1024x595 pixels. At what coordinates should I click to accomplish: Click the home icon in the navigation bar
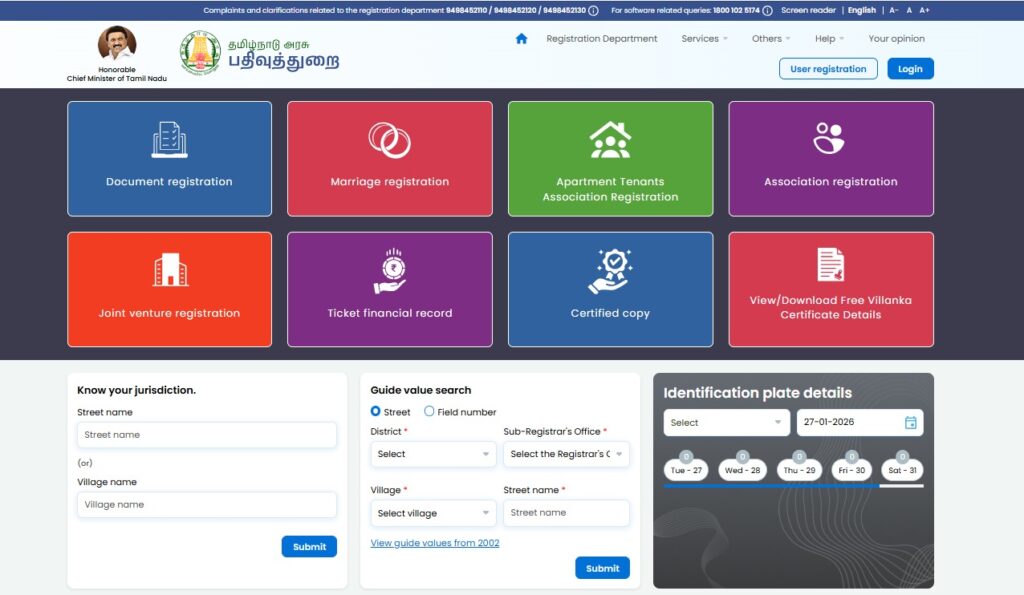pos(520,38)
